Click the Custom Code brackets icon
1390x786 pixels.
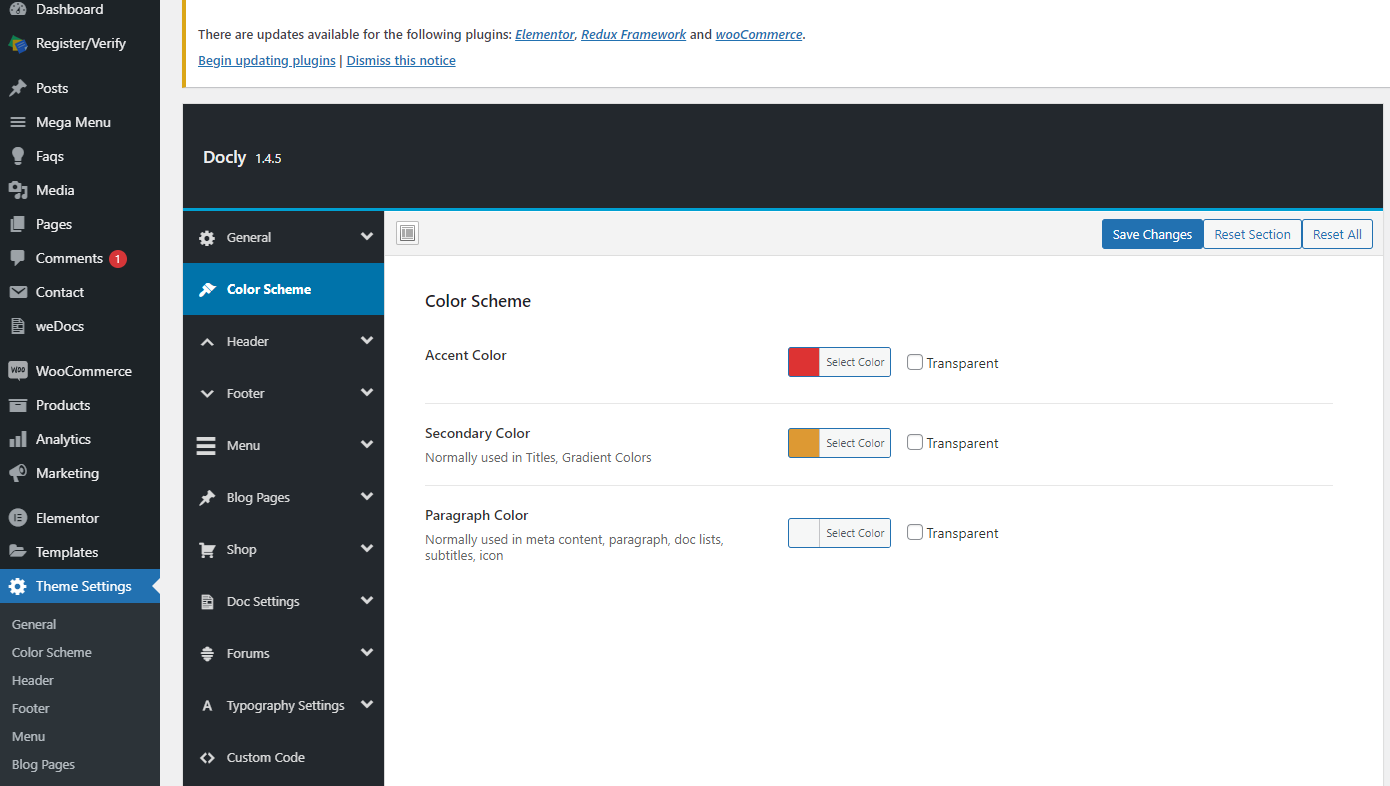point(207,757)
